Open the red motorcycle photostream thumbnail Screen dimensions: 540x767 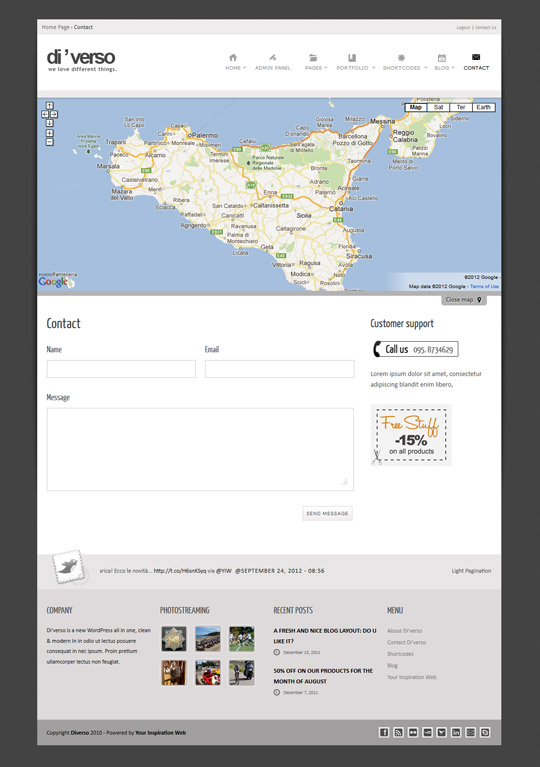coord(208,673)
